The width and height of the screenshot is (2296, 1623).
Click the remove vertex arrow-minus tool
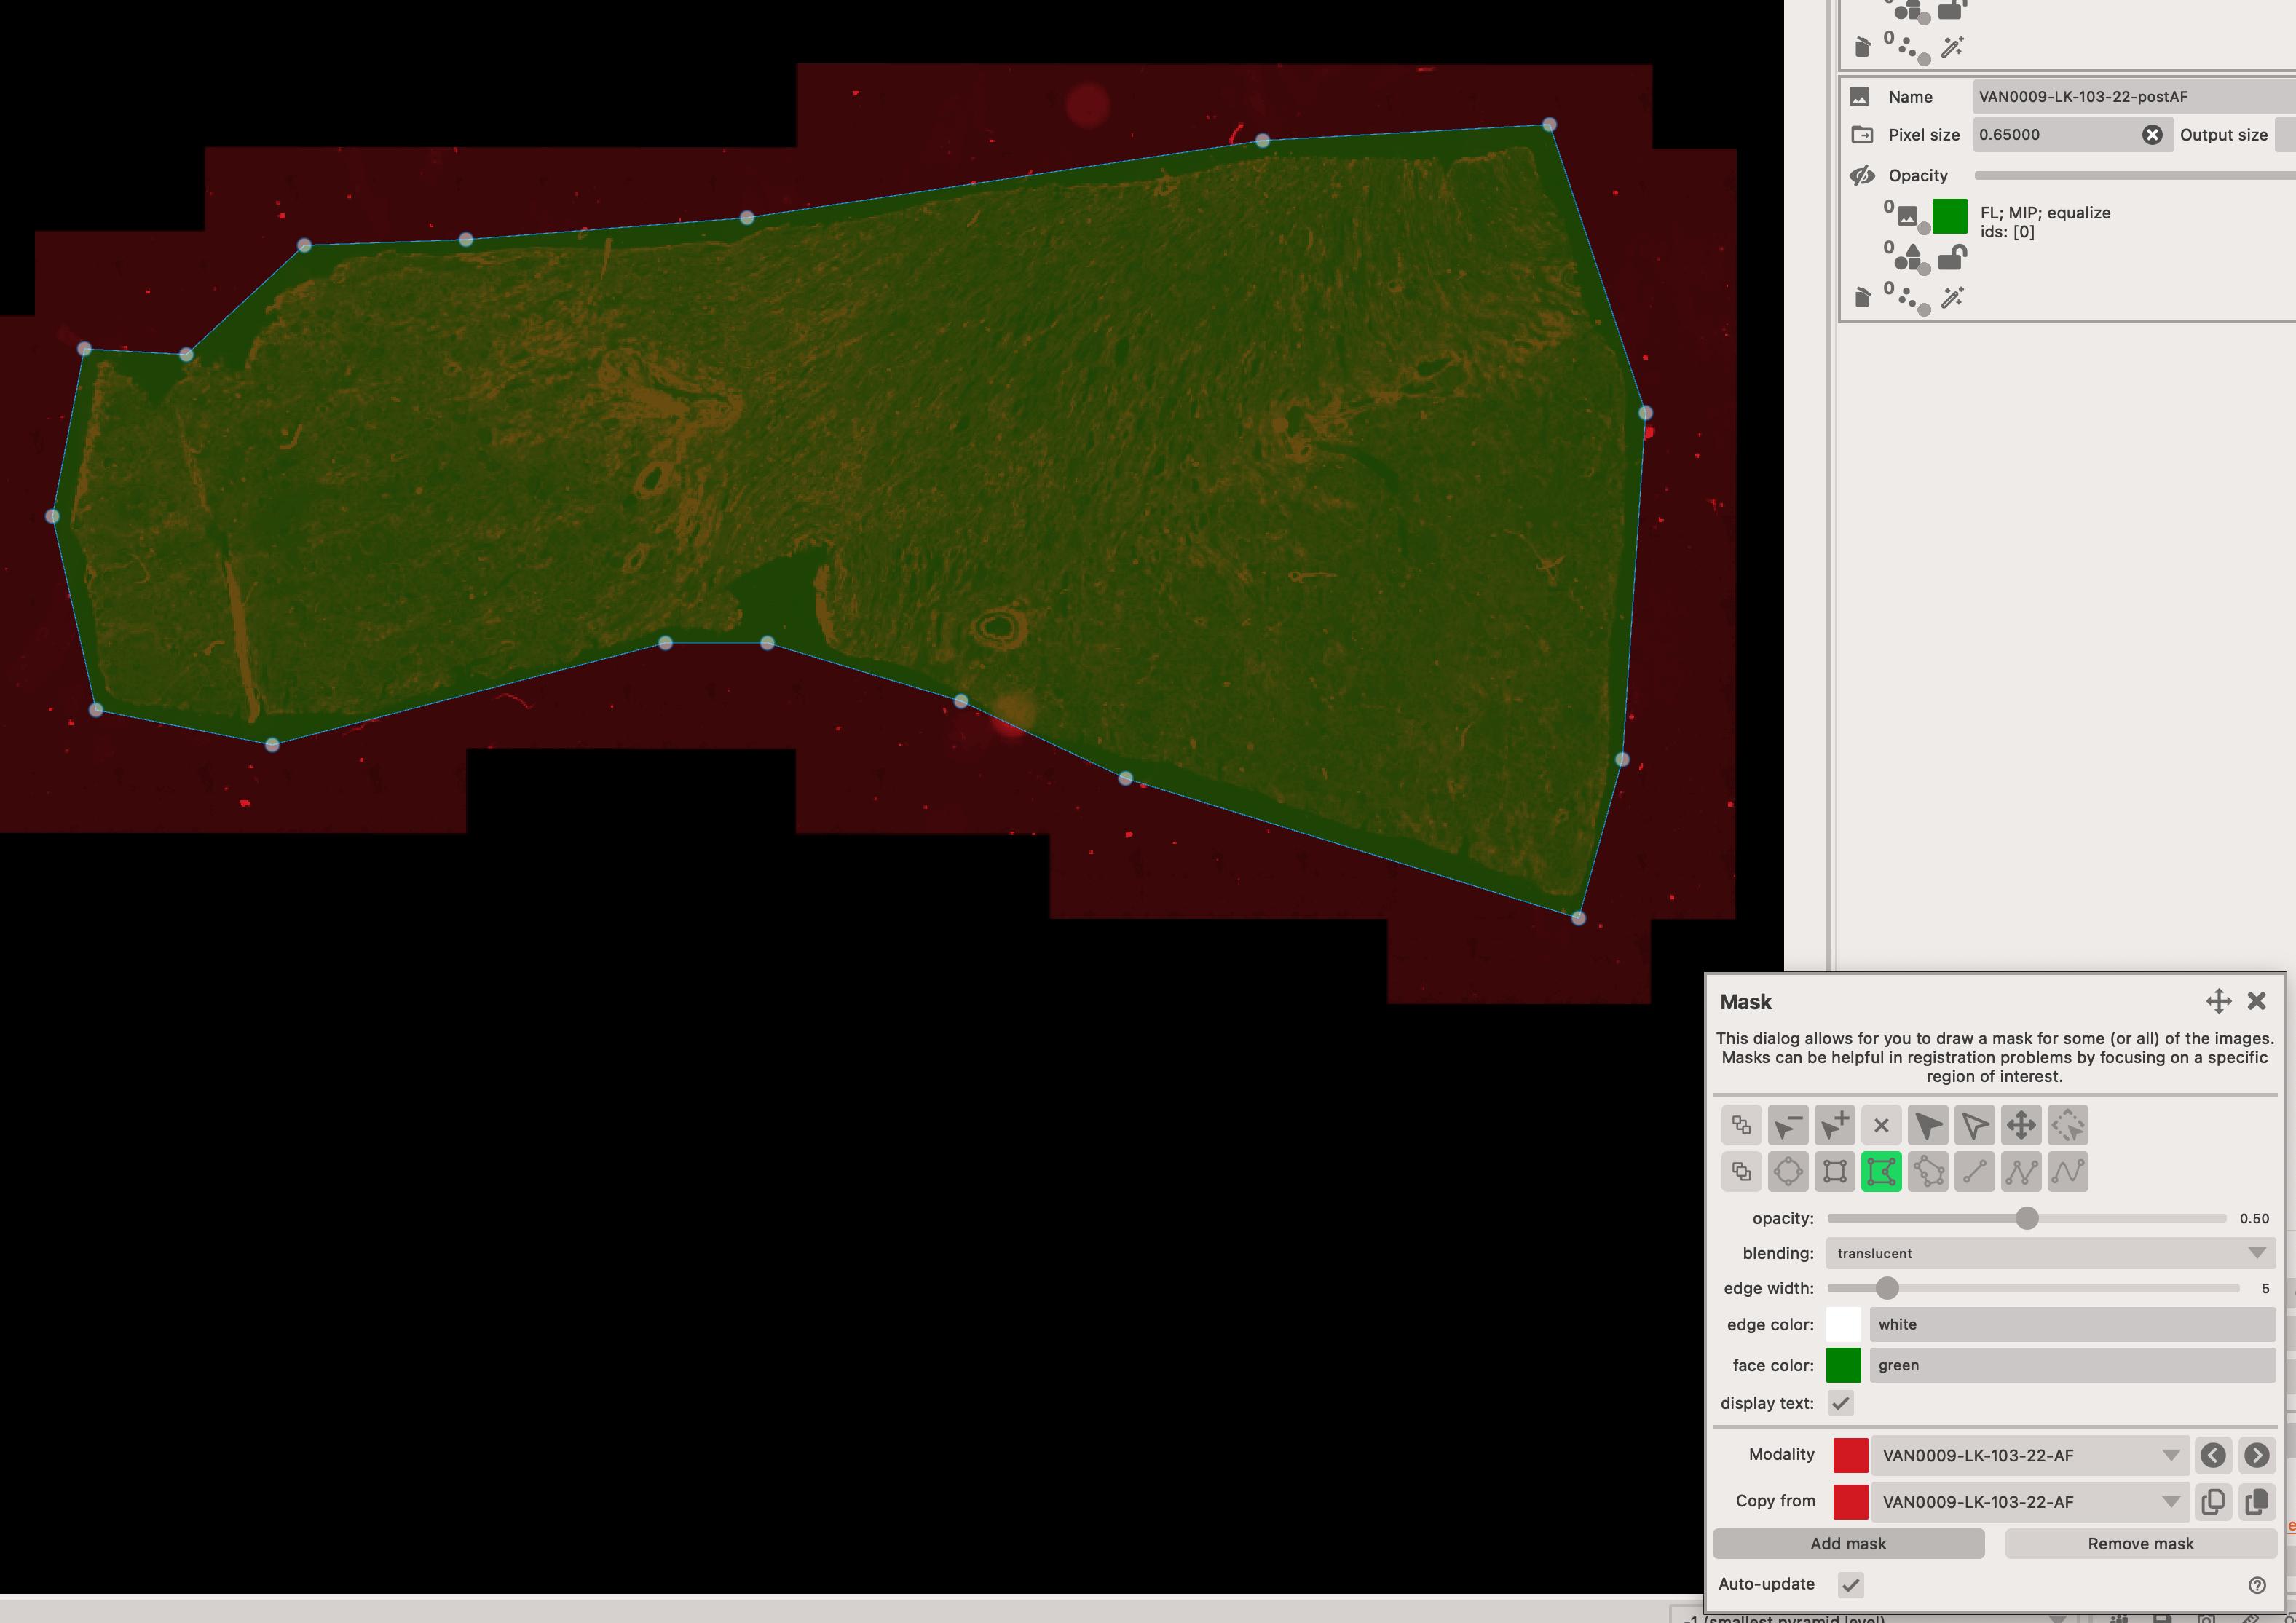[1788, 1125]
